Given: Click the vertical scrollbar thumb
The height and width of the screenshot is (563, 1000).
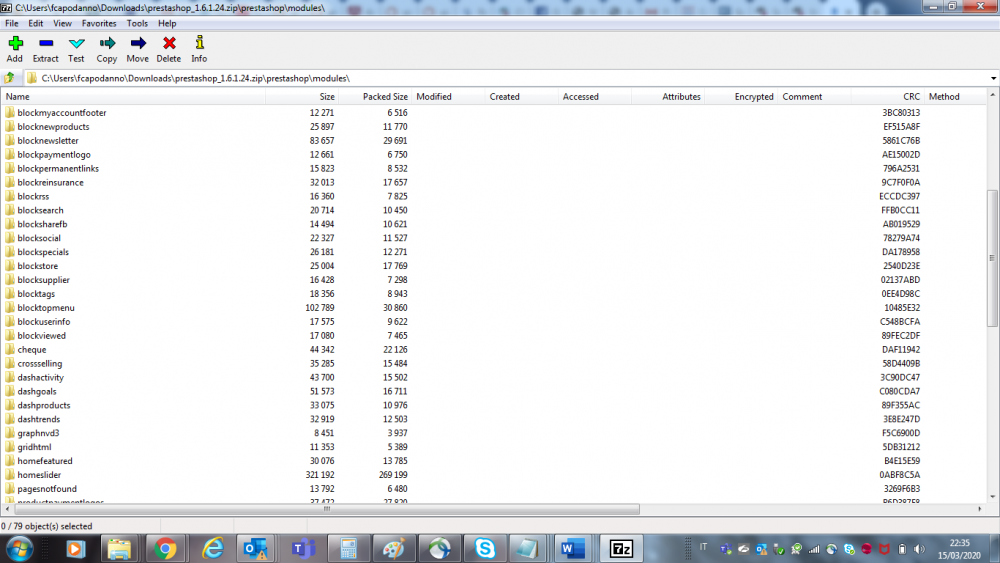Looking at the screenshot, I should click(x=992, y=258).
